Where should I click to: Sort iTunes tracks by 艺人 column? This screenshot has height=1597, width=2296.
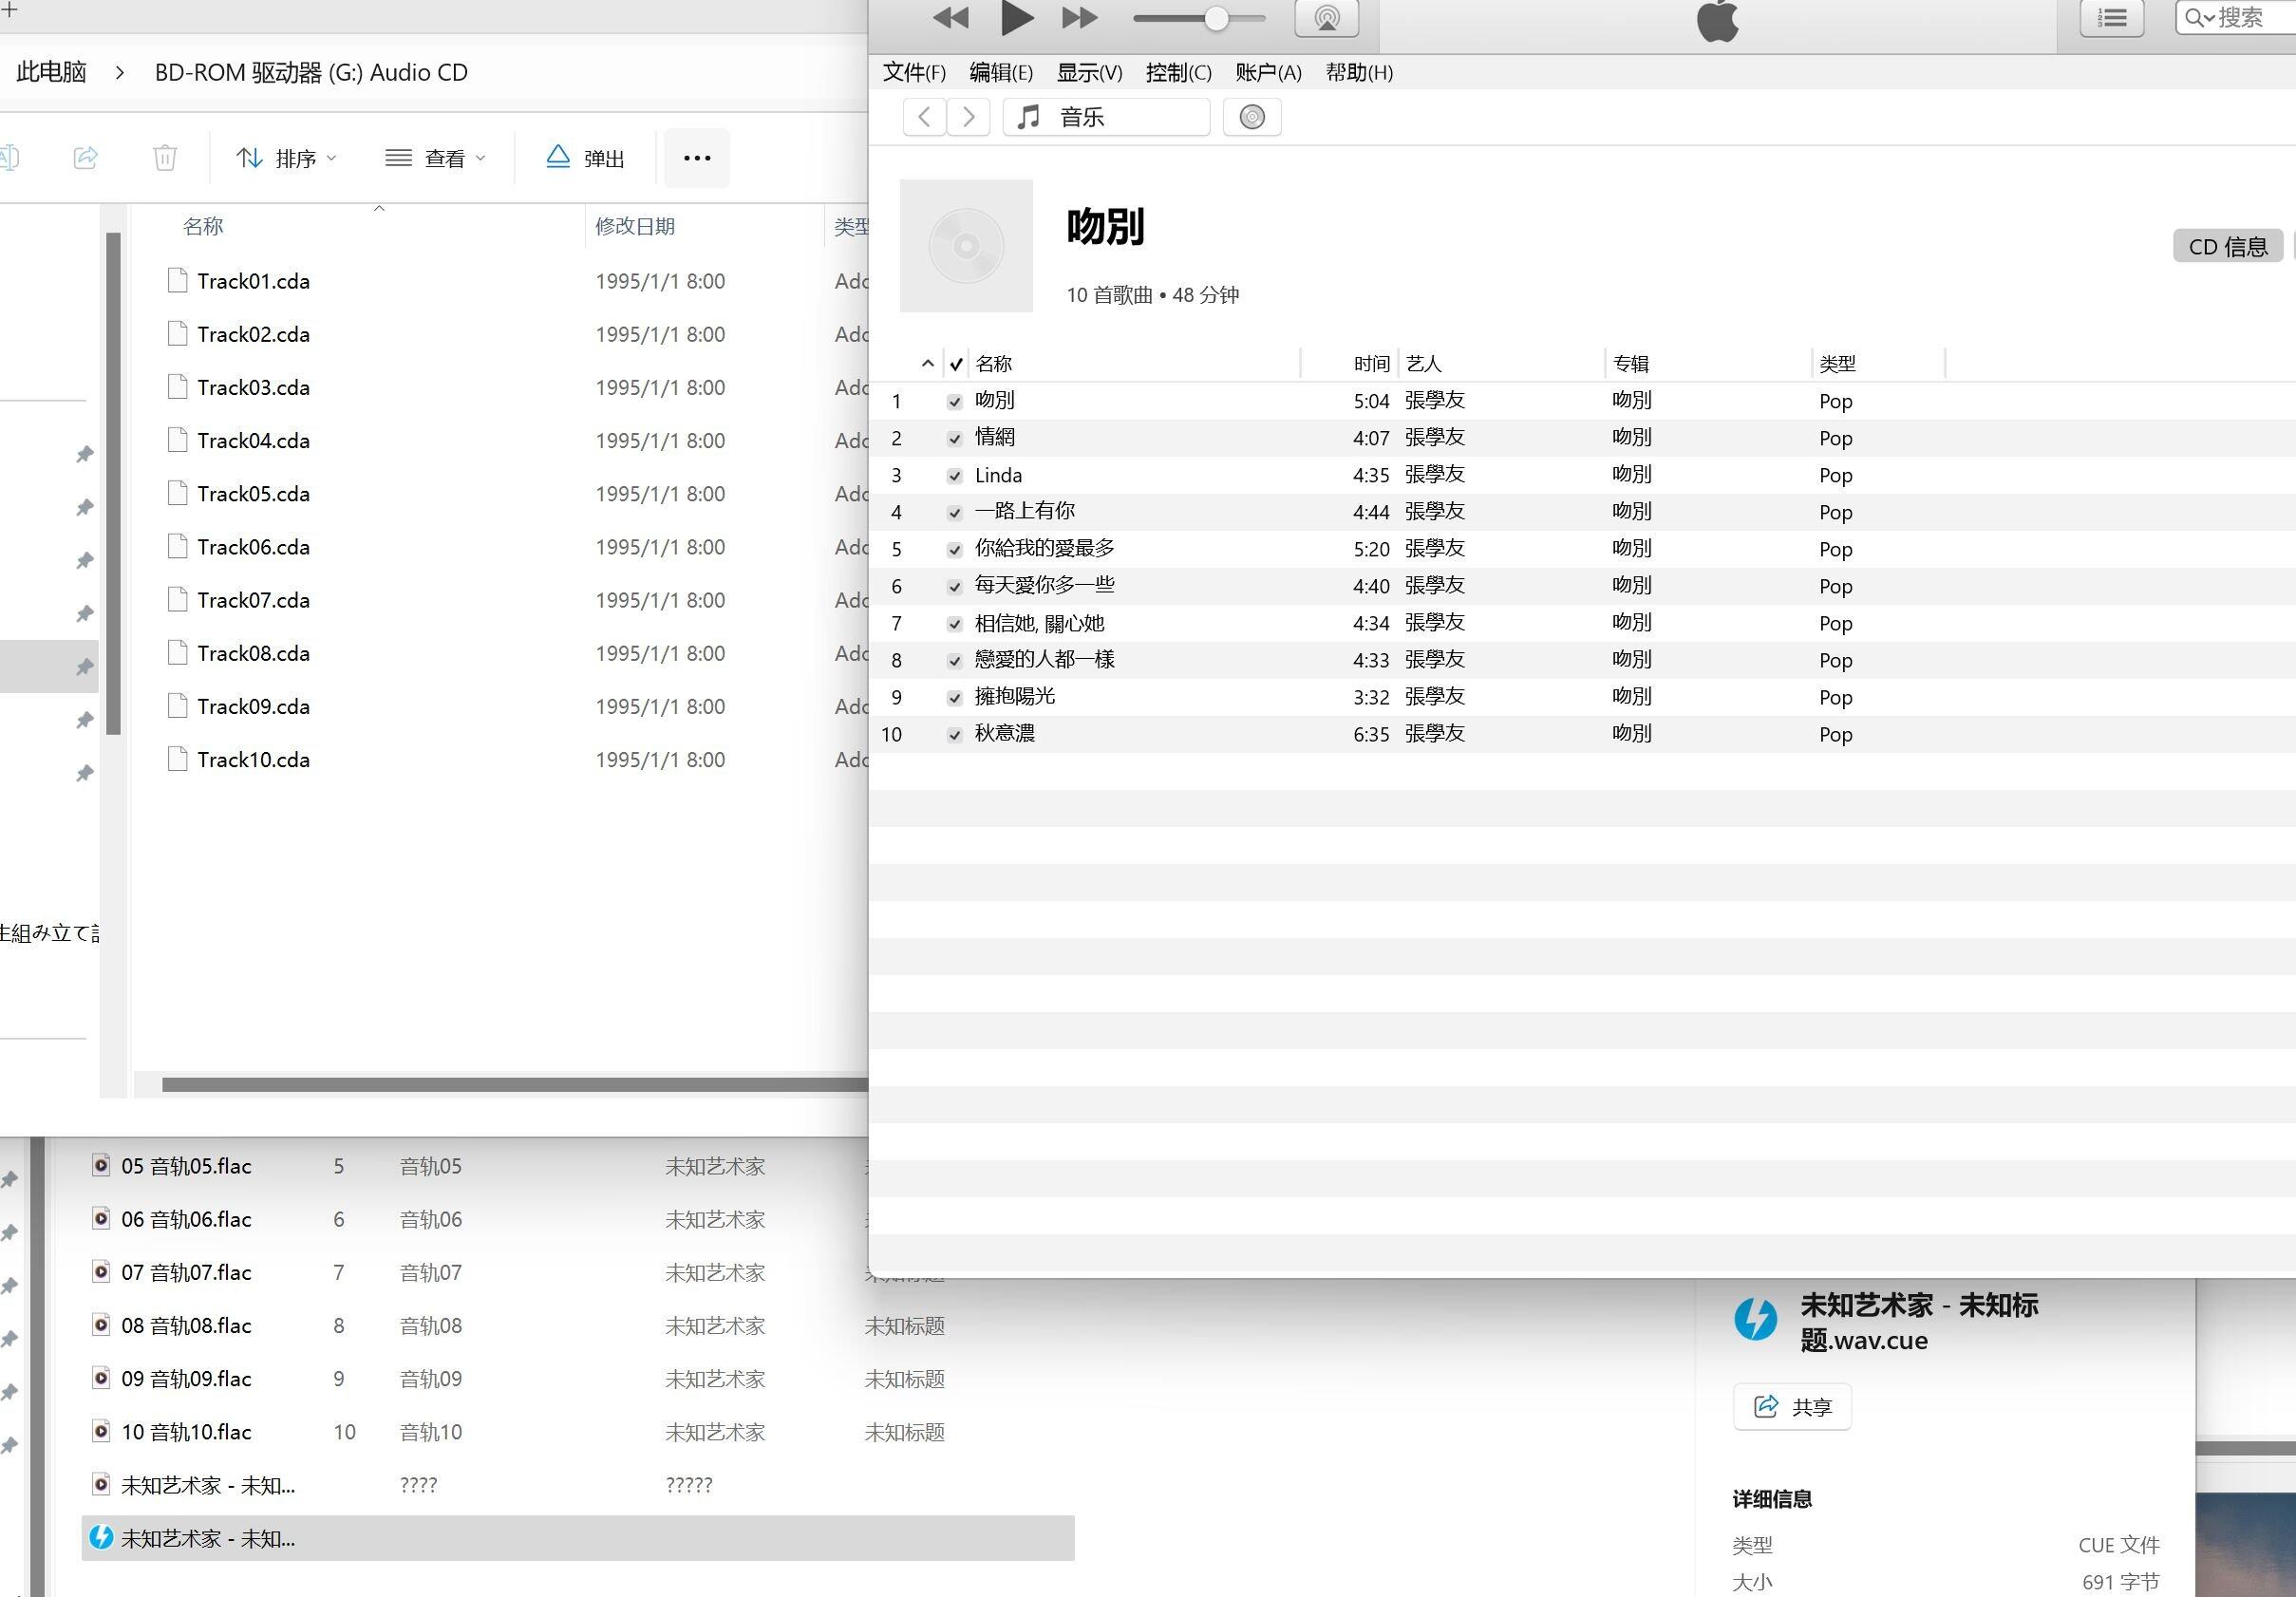click(x=1424, y=364)
